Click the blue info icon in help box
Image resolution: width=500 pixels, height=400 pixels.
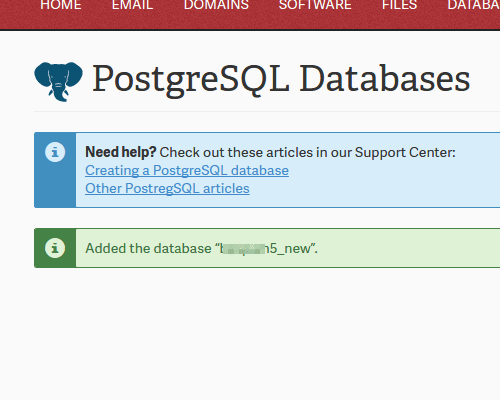(55, 152)
